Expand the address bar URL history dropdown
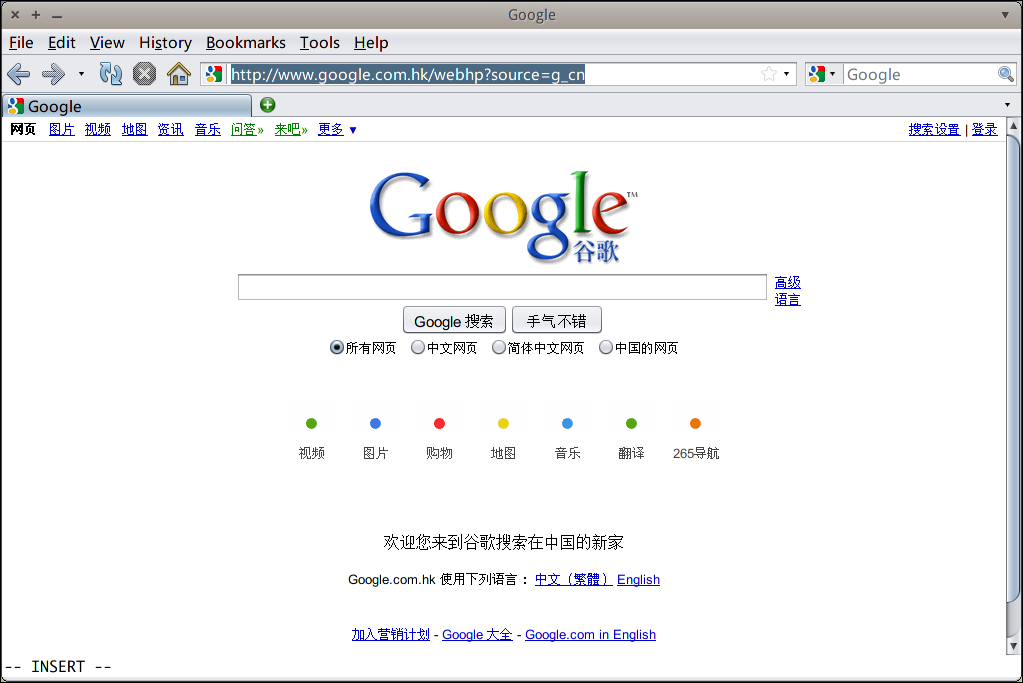The width and height of the screenshot is (1023, 683). tap(786, 74)
